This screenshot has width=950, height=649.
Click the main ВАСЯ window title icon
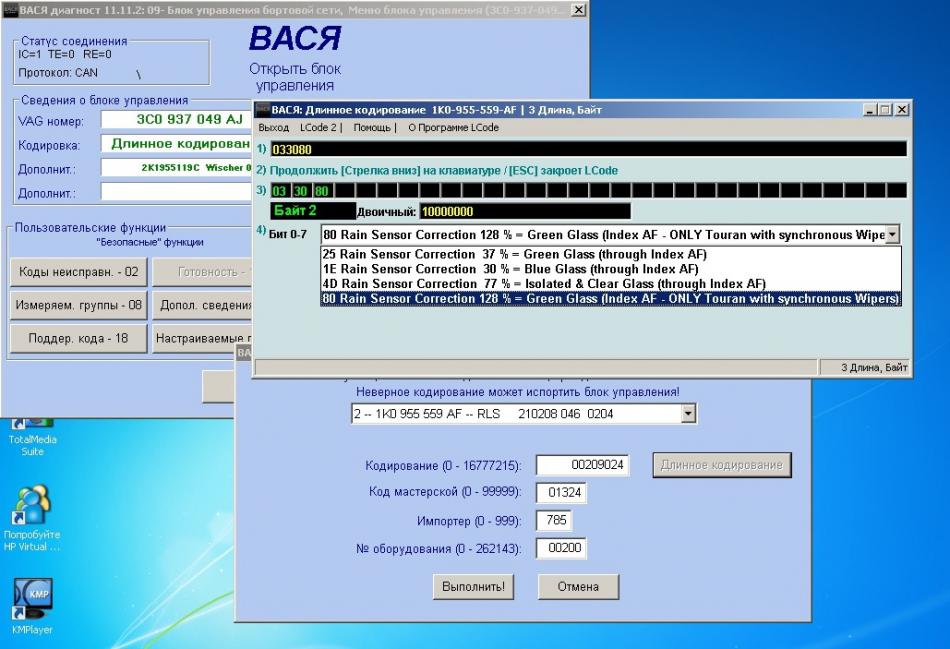pos(10,10)
